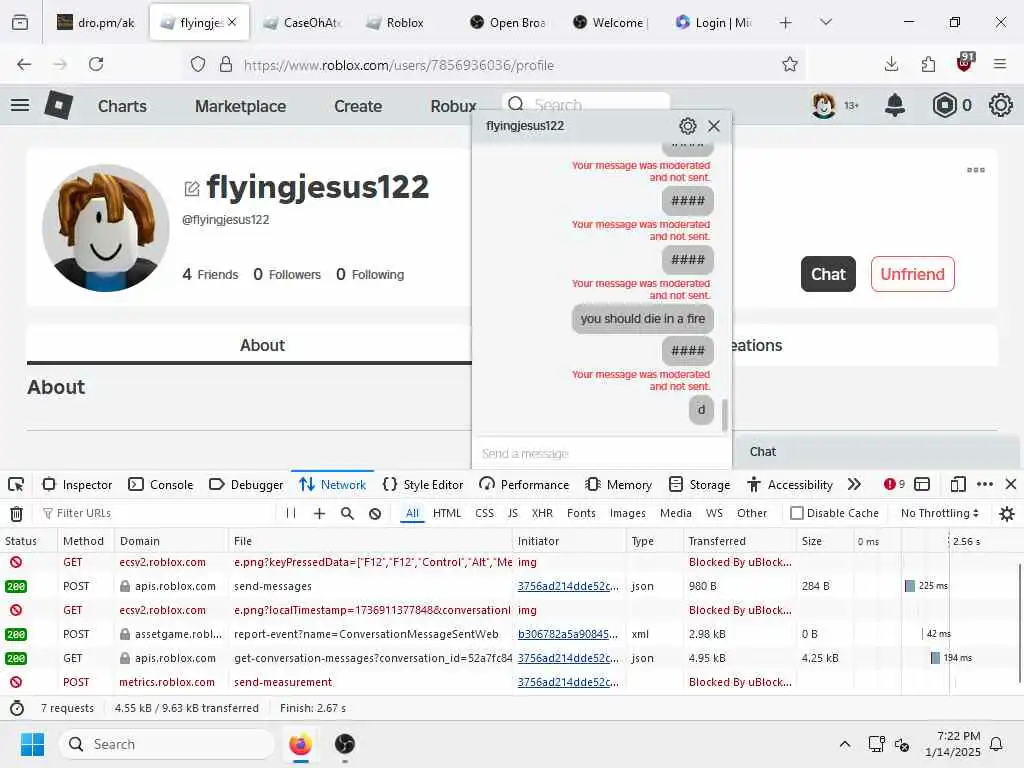Open a new browser tab
The width and height of the screenshot is (1024, 768).
786,23
